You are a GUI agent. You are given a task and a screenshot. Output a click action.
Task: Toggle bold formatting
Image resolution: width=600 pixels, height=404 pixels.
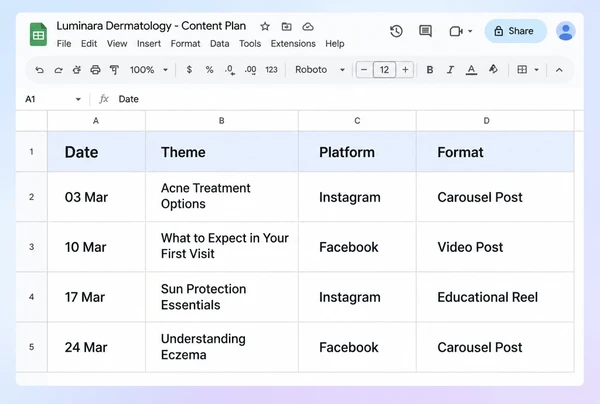click(430, 70)
